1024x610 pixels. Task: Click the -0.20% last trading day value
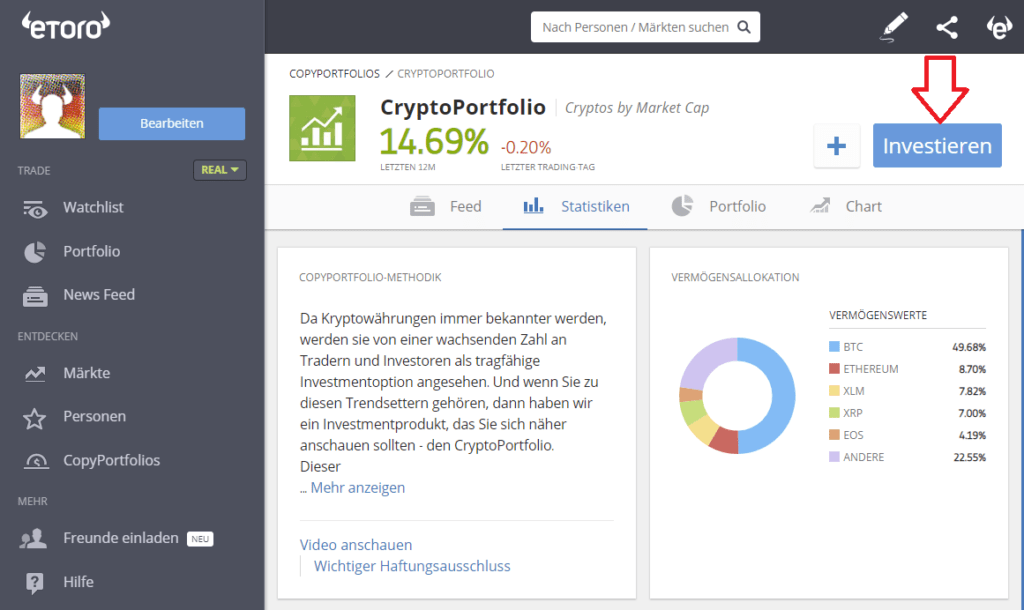pos(526,148)
